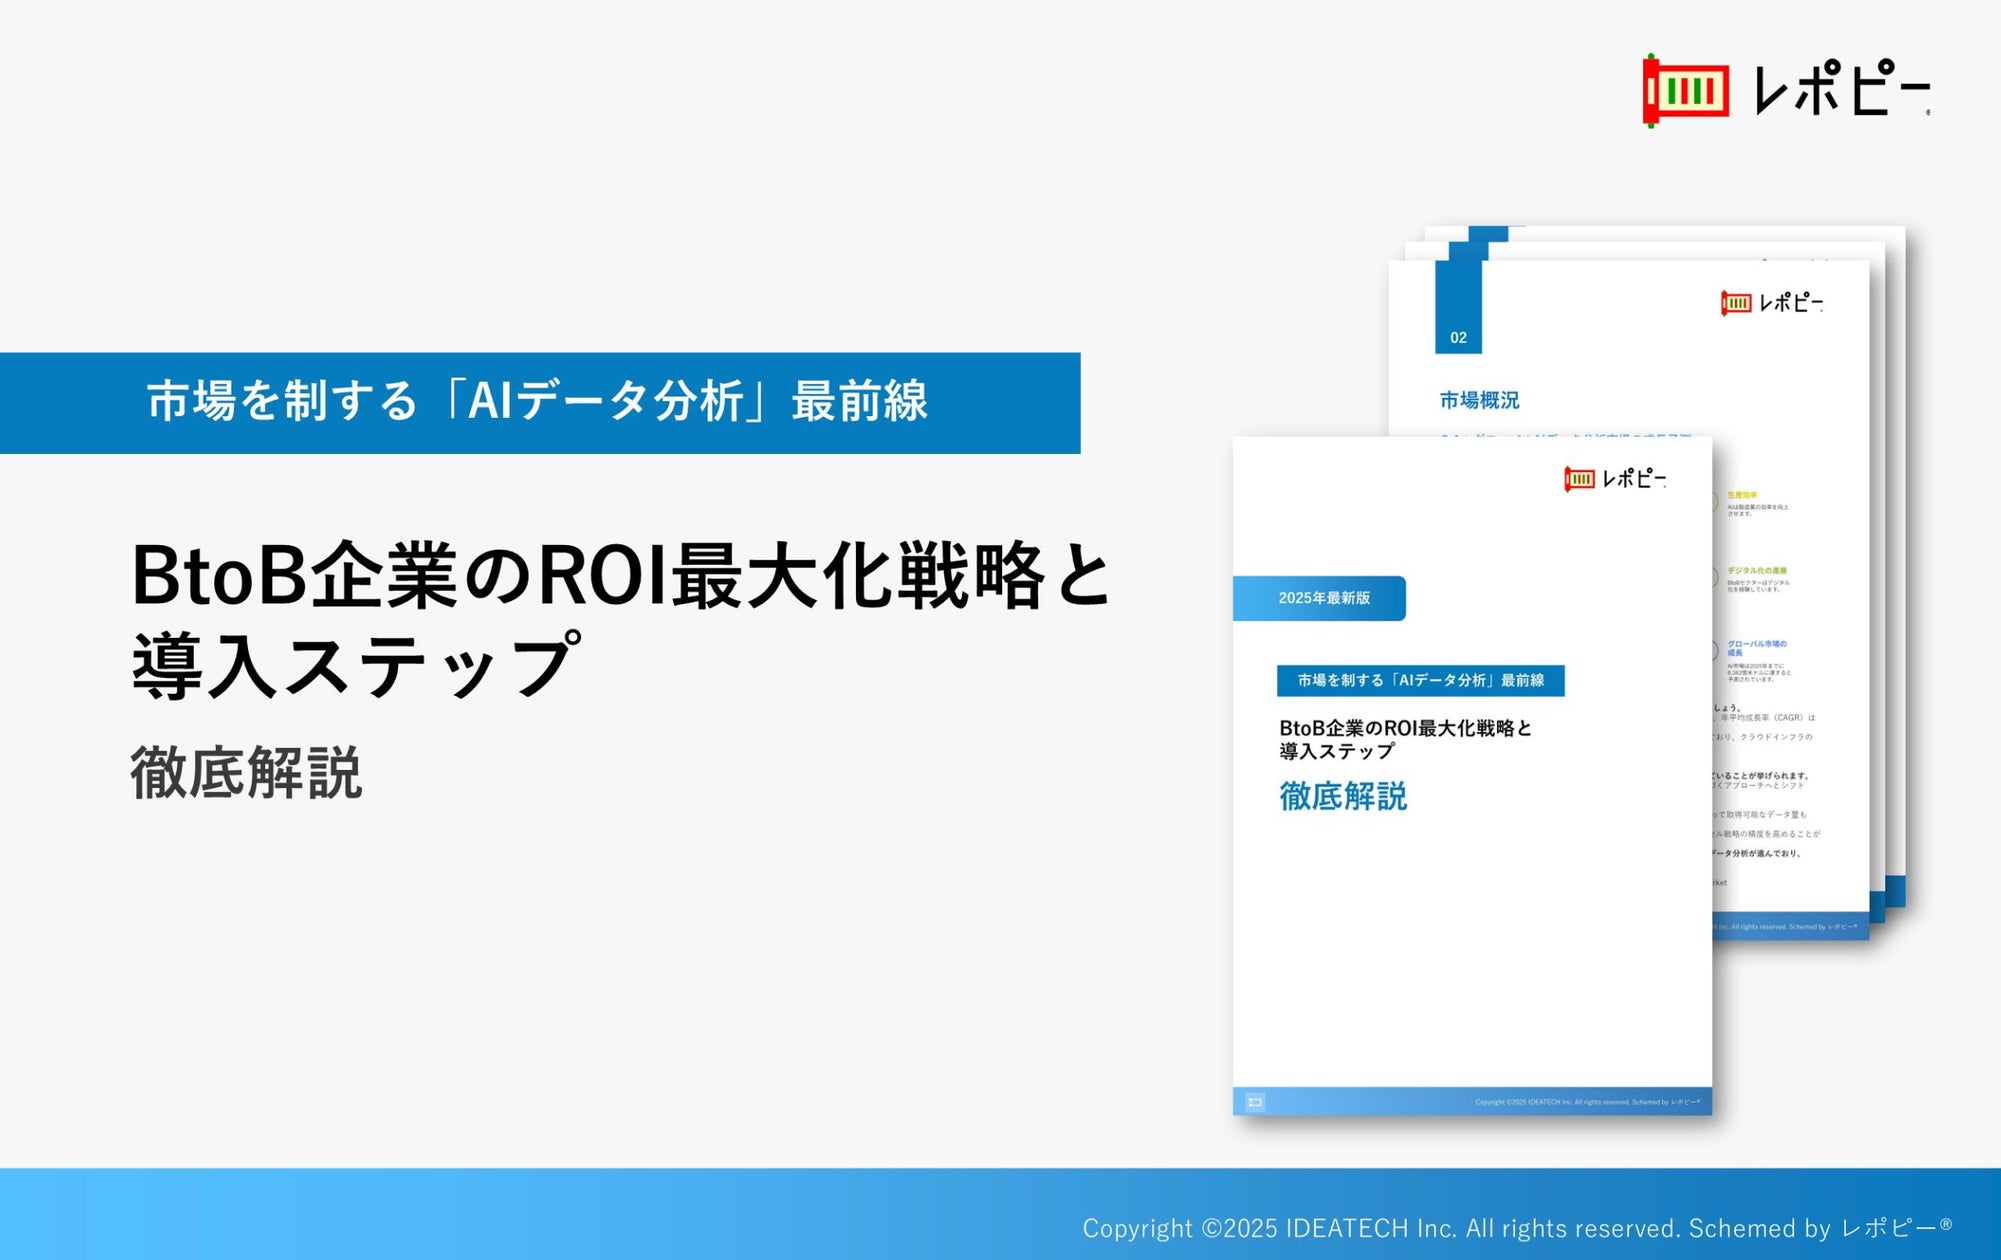
Task: Expand the 市場概況 section heading
Action: (1480, 397)
